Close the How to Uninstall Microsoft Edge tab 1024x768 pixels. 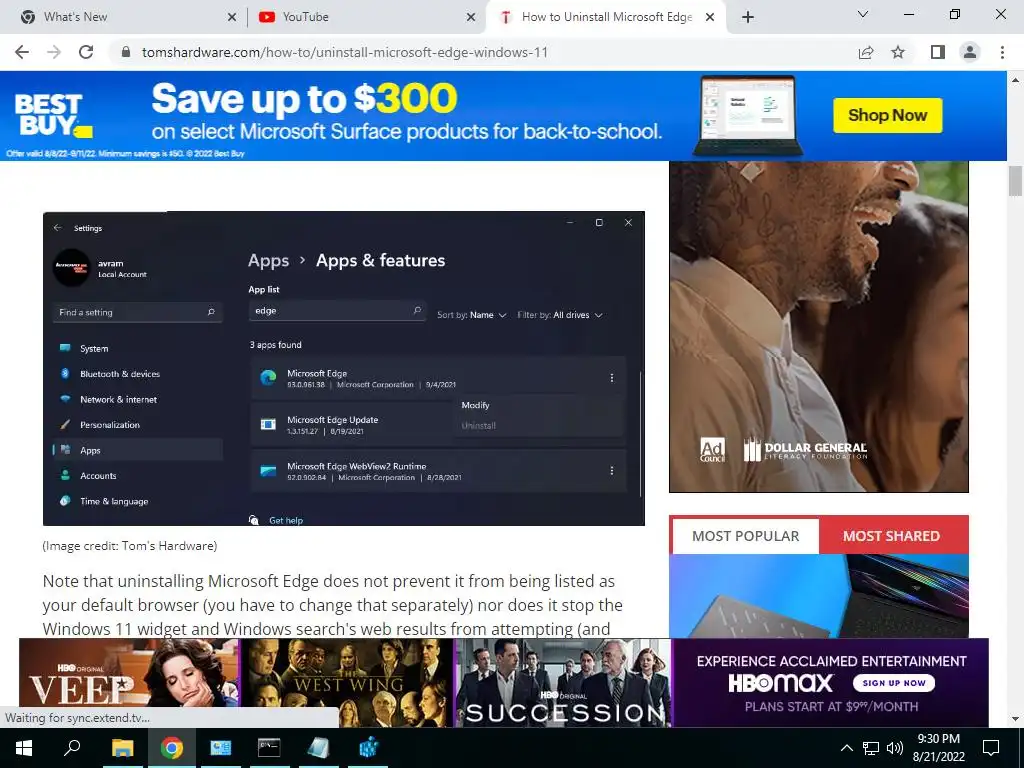(x=710, y=17)
